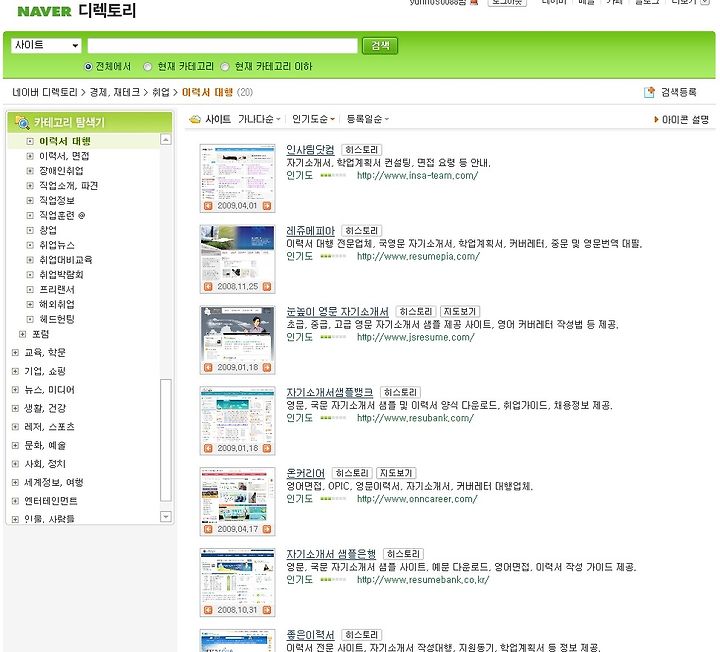Open 자기소개서샘플뱅크 site link
Screen dimensions: 720x652
[x=329, y=392]
